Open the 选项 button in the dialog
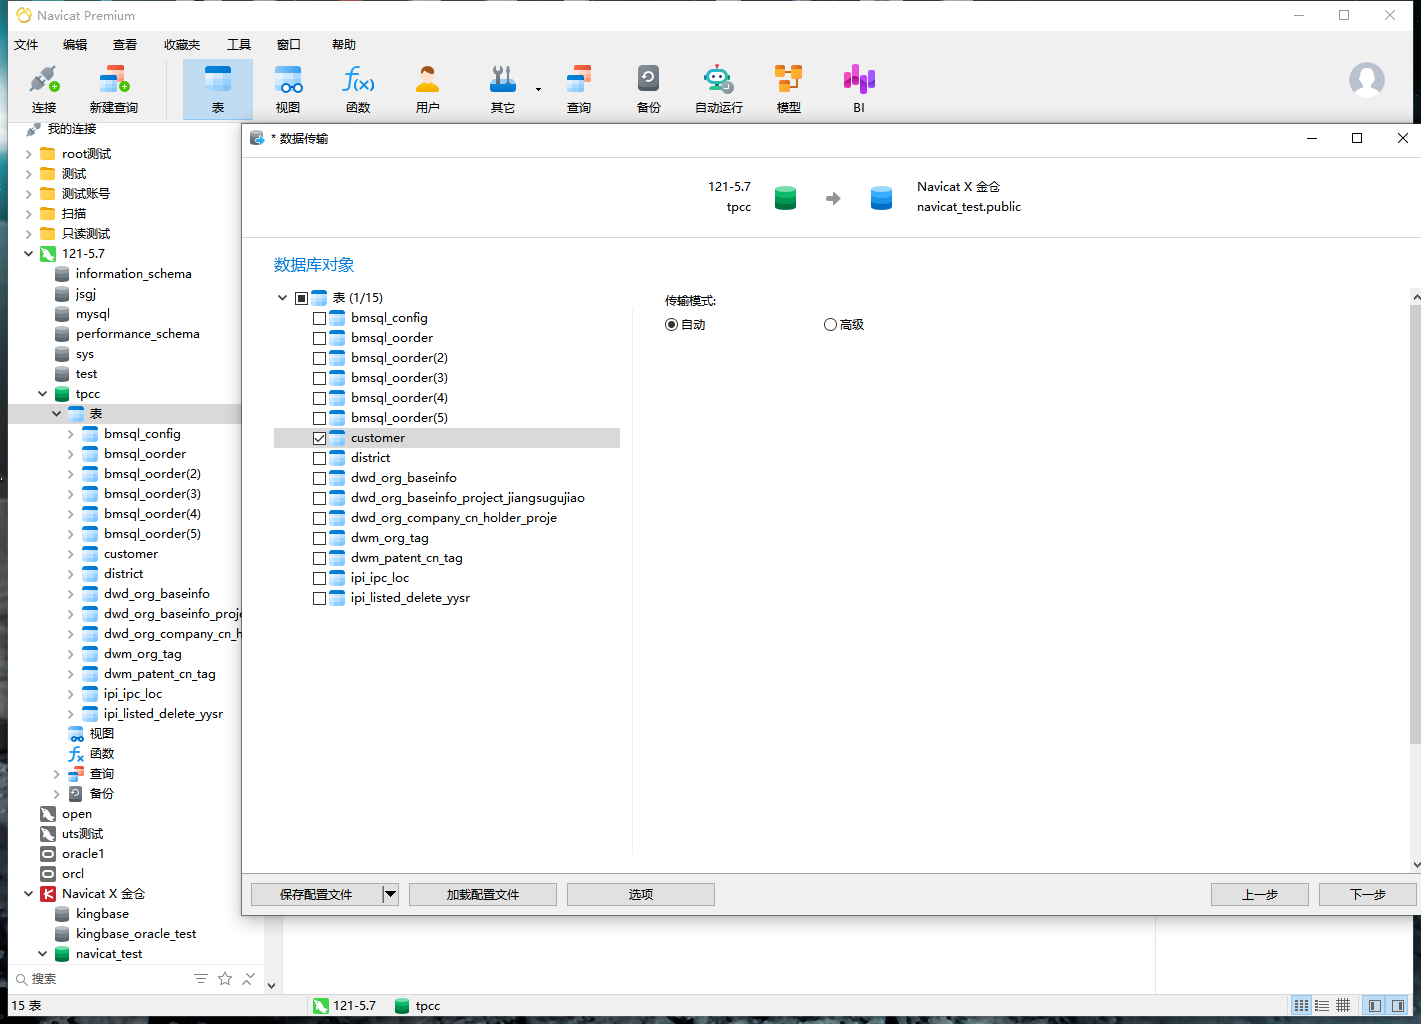The height and width of the screenshot is (1024, 1421). click(x=641, y=894)
